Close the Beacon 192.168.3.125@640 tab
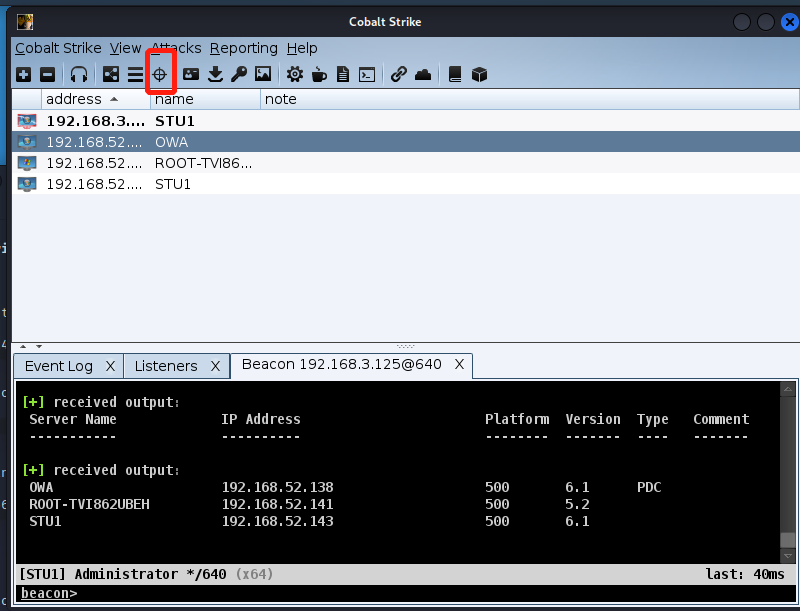The width and height of the screenshot is (800, 611). point(459,364)
